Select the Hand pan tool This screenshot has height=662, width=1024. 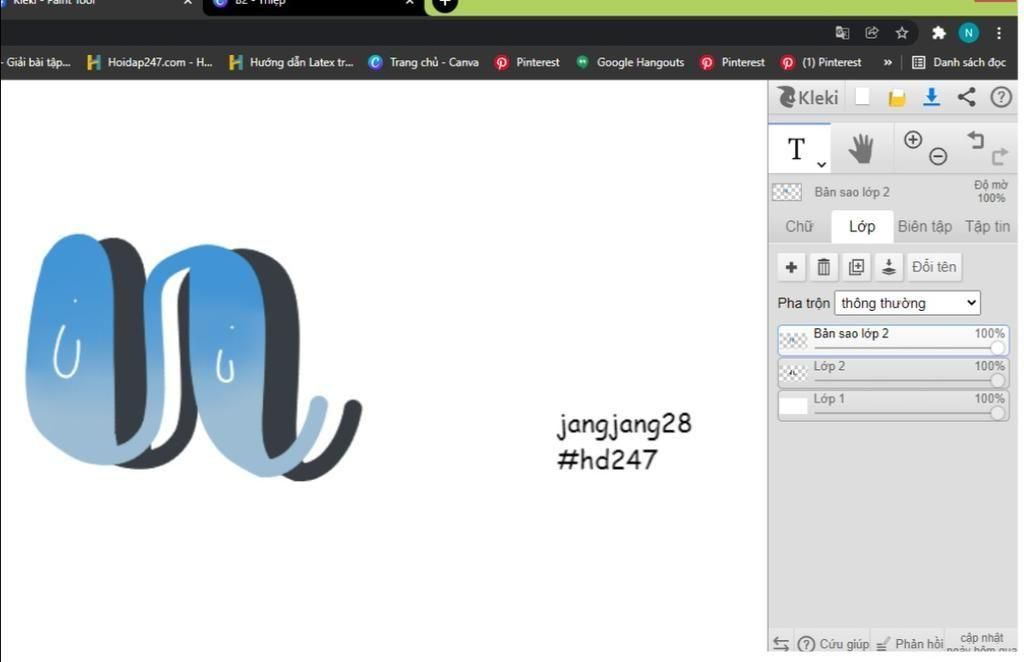[x=861, y=149]
